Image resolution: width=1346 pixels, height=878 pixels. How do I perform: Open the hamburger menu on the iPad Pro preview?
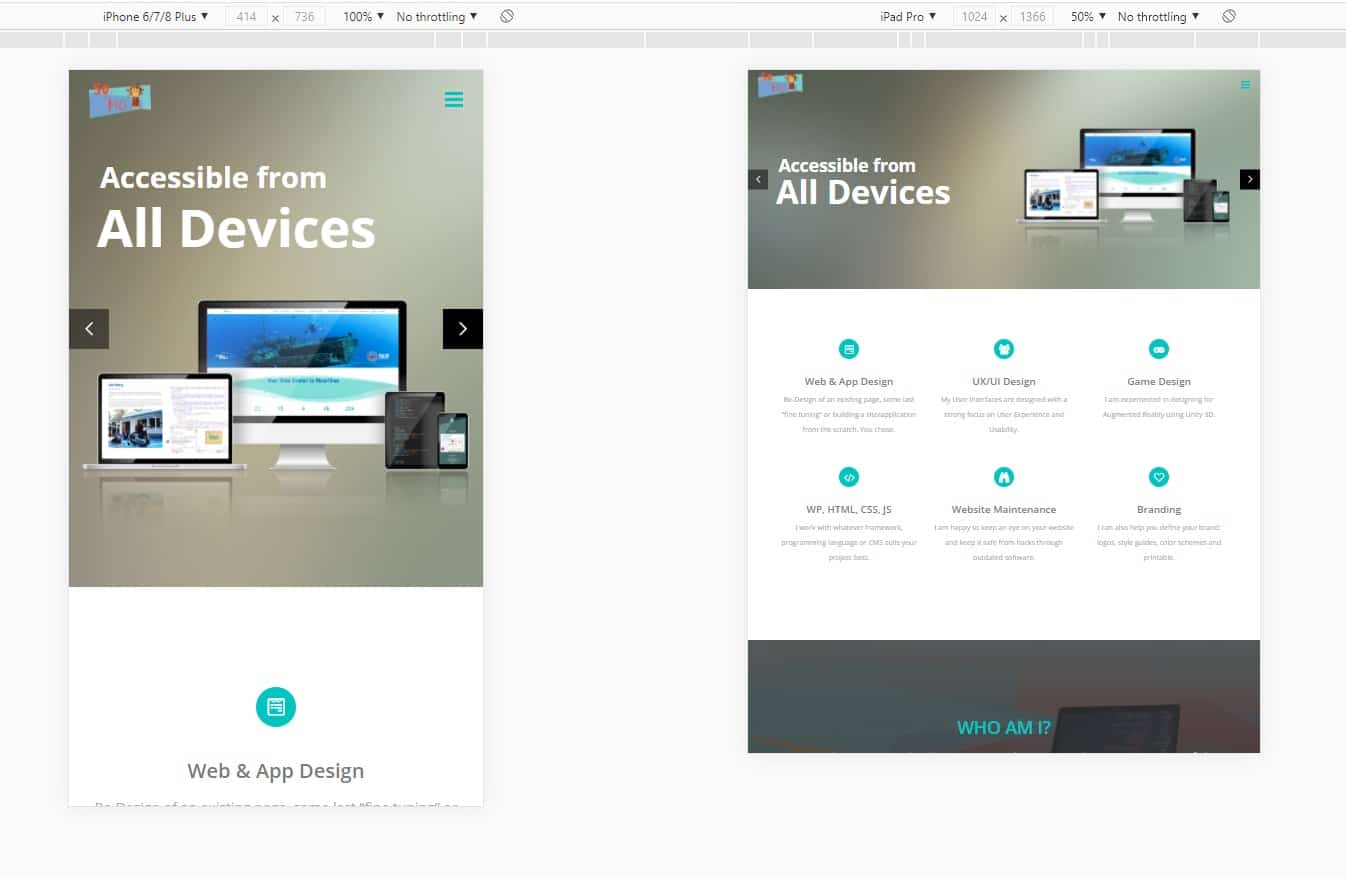coord(1245,85)
